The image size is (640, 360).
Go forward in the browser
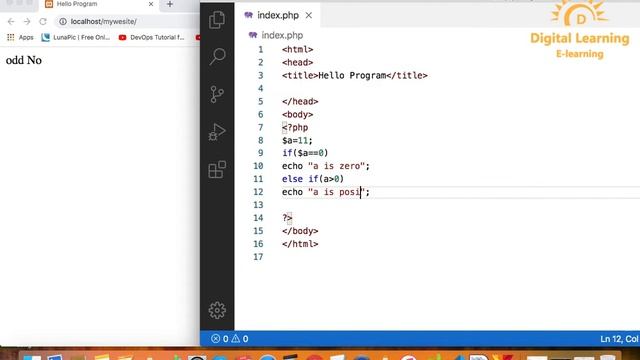[27, 21]
